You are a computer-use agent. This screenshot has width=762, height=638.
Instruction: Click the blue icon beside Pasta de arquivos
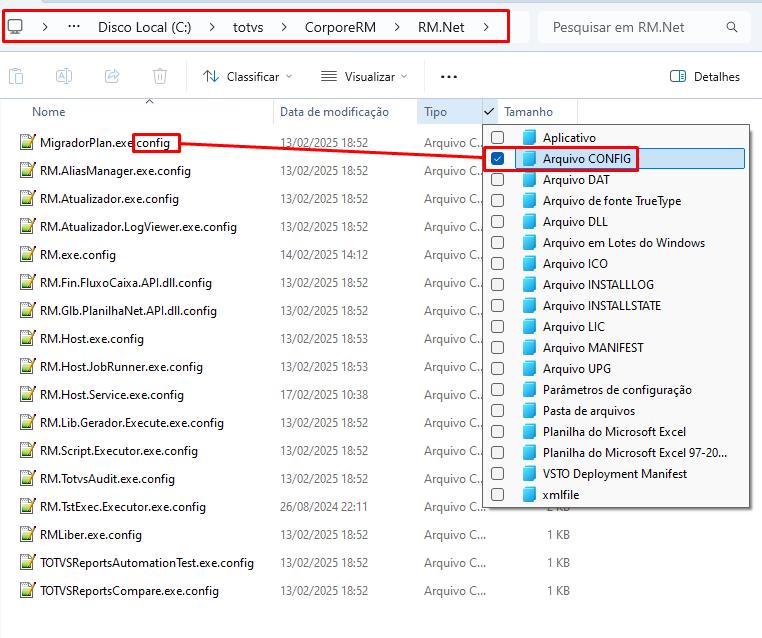[529, 411]
